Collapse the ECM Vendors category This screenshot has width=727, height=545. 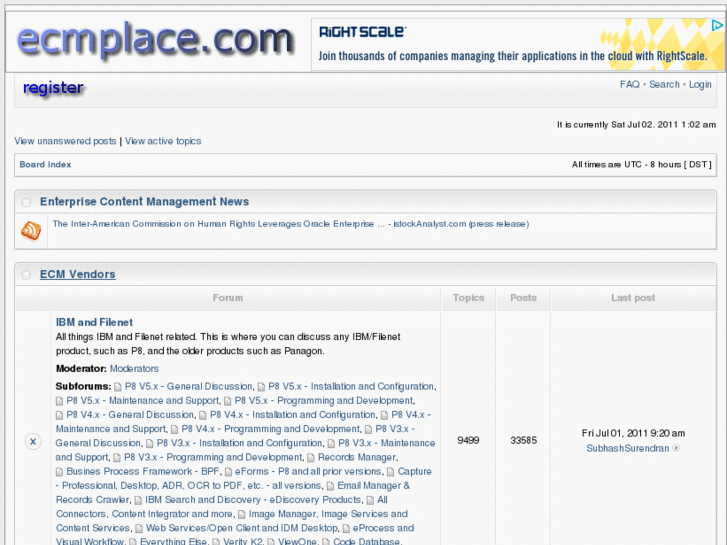click(27, 275)
